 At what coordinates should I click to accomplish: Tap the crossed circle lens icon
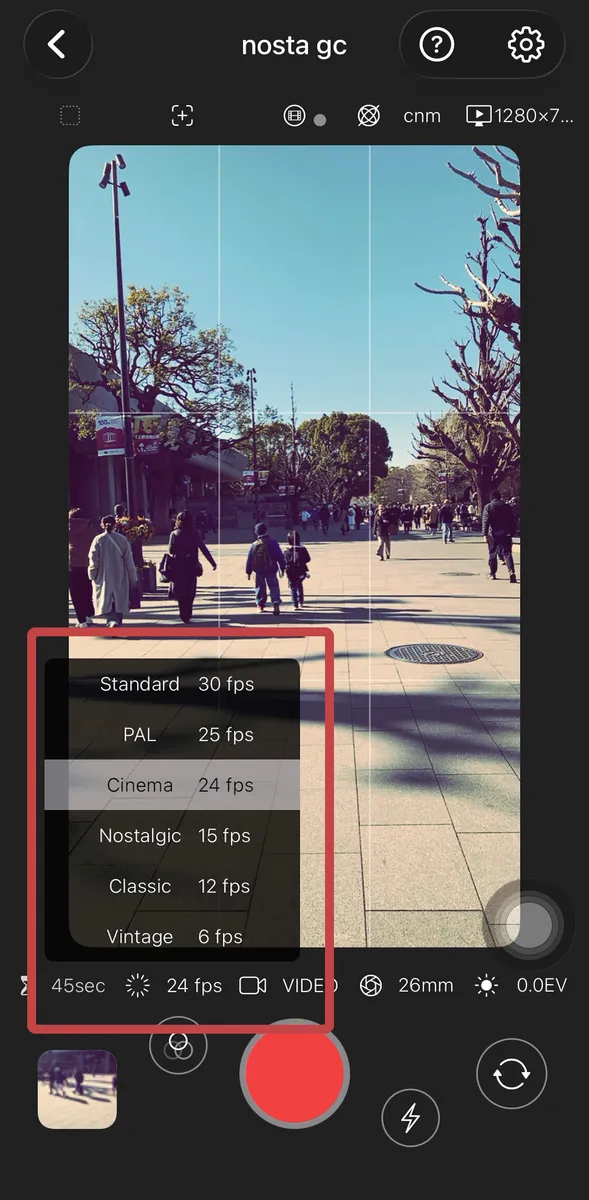coord(368,116)
